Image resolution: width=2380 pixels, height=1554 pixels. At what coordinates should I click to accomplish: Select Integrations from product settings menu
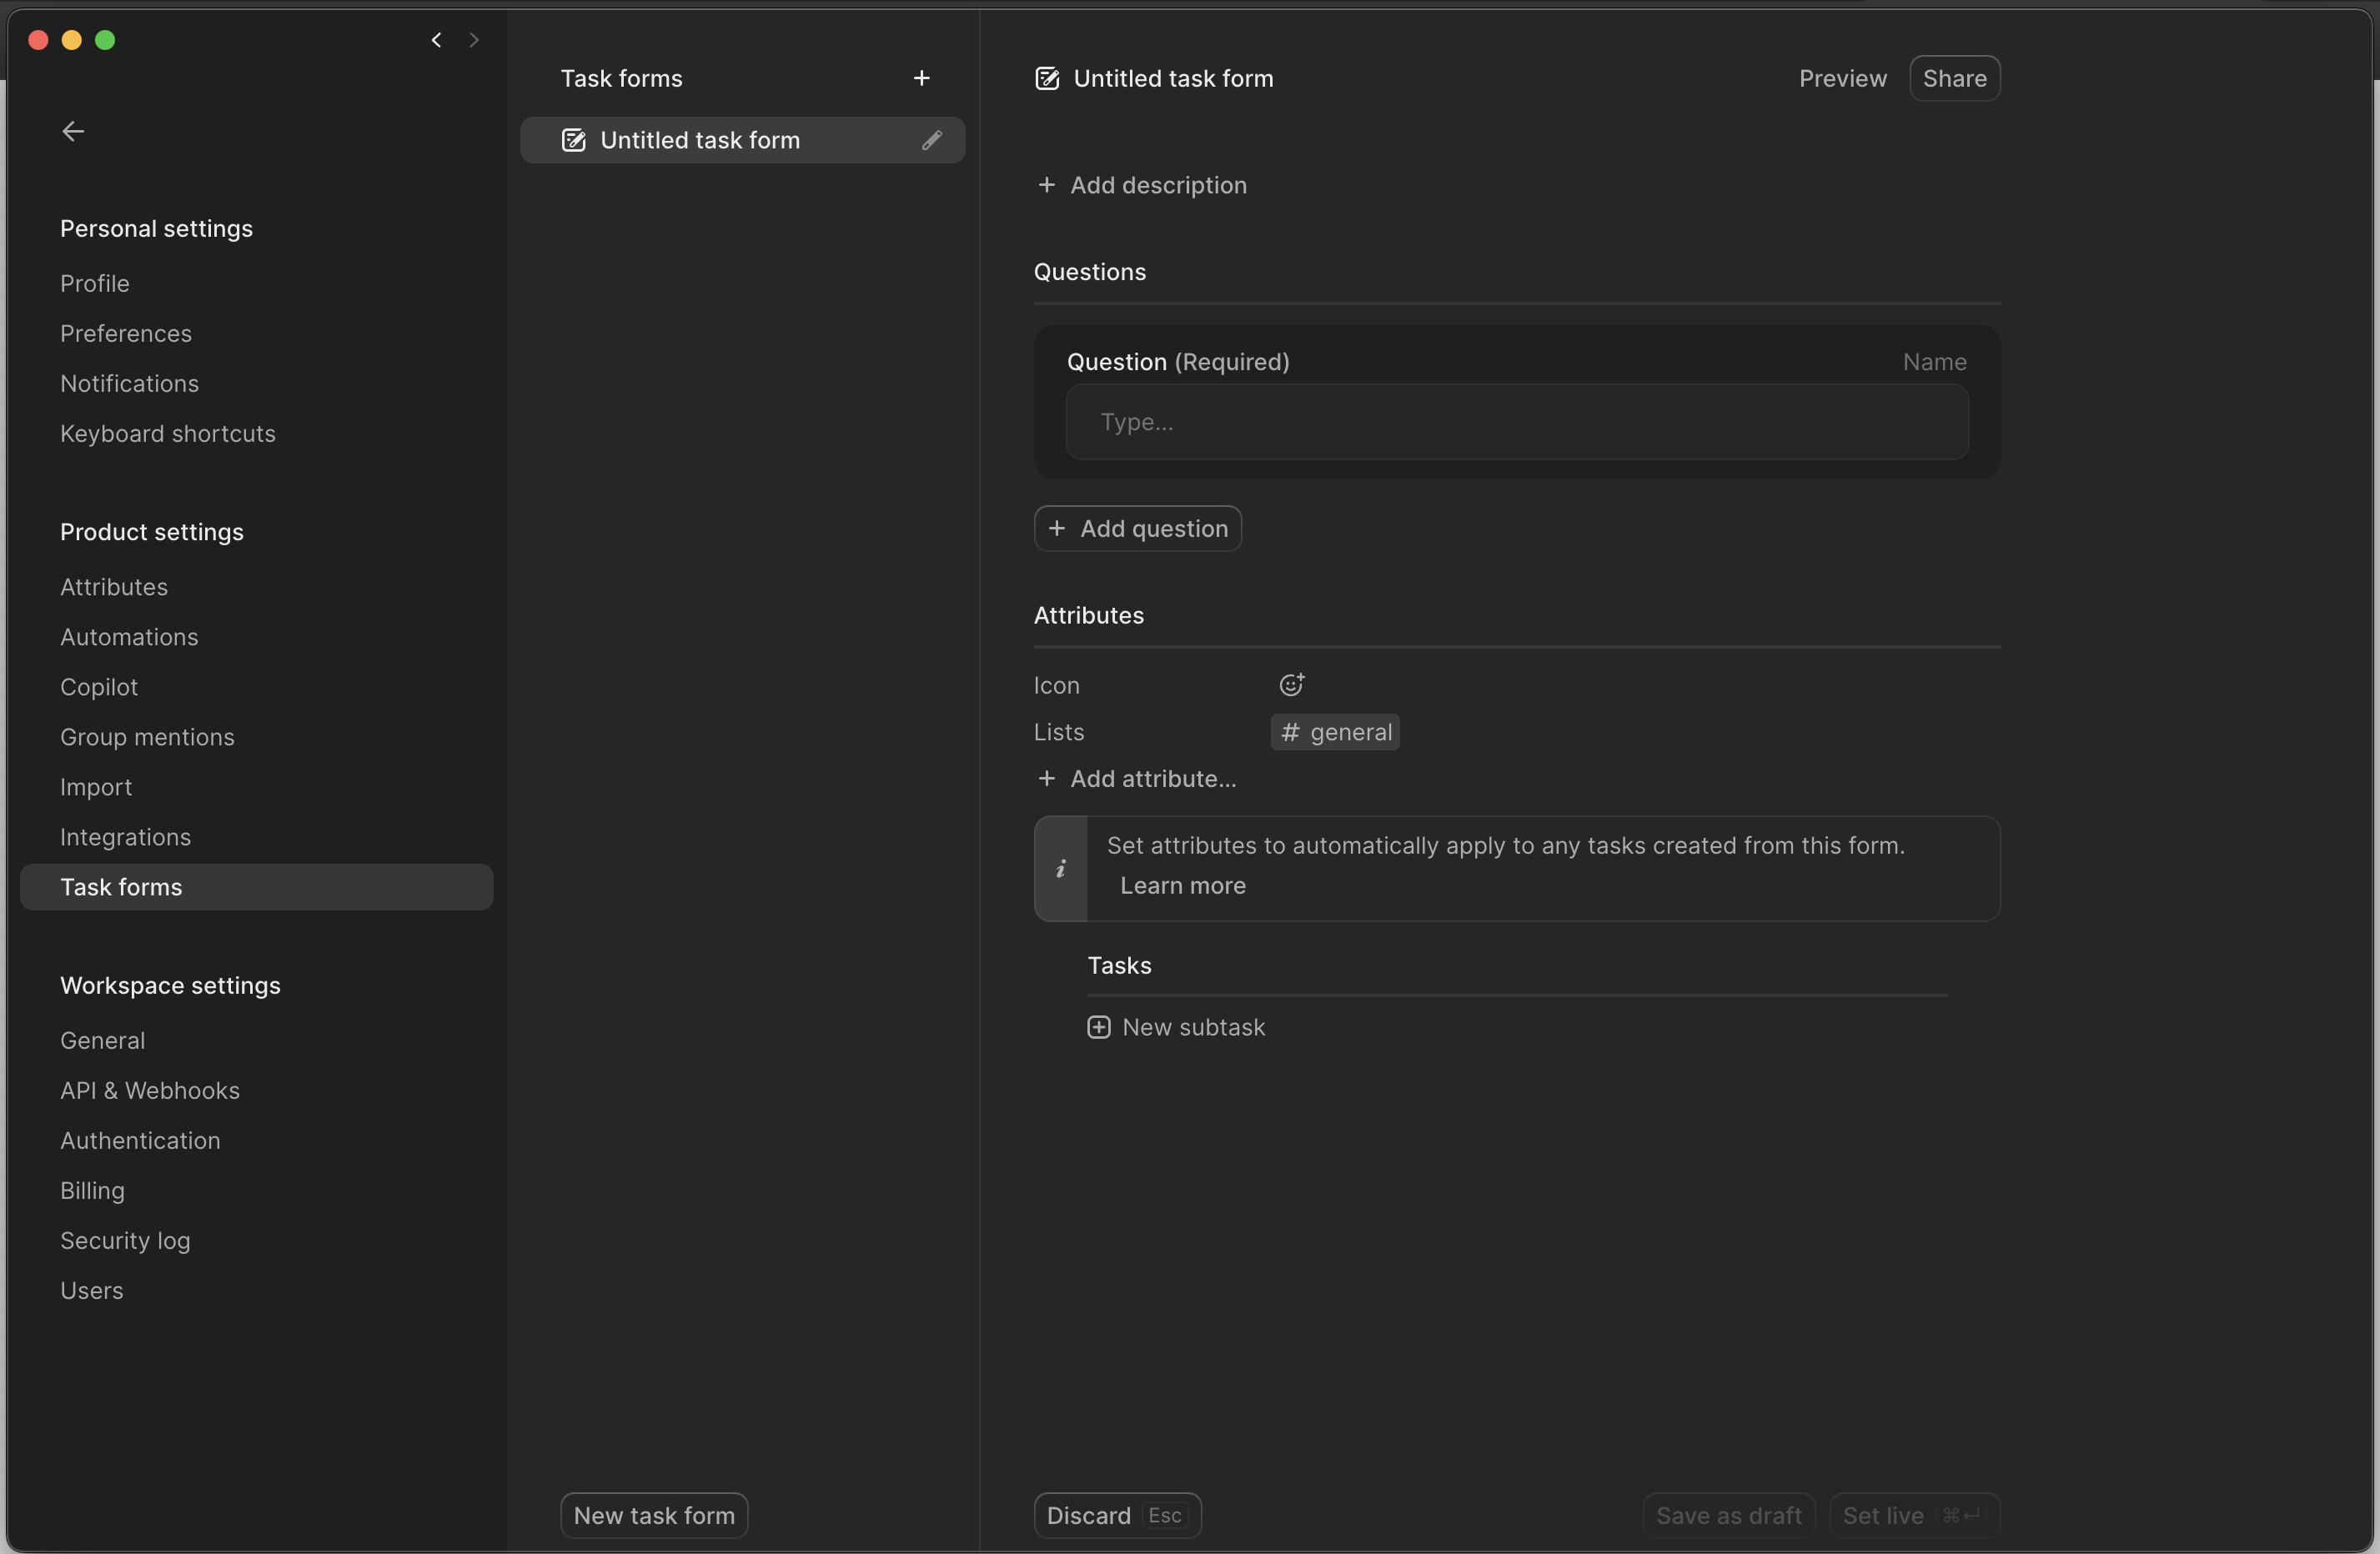point(125,836)
